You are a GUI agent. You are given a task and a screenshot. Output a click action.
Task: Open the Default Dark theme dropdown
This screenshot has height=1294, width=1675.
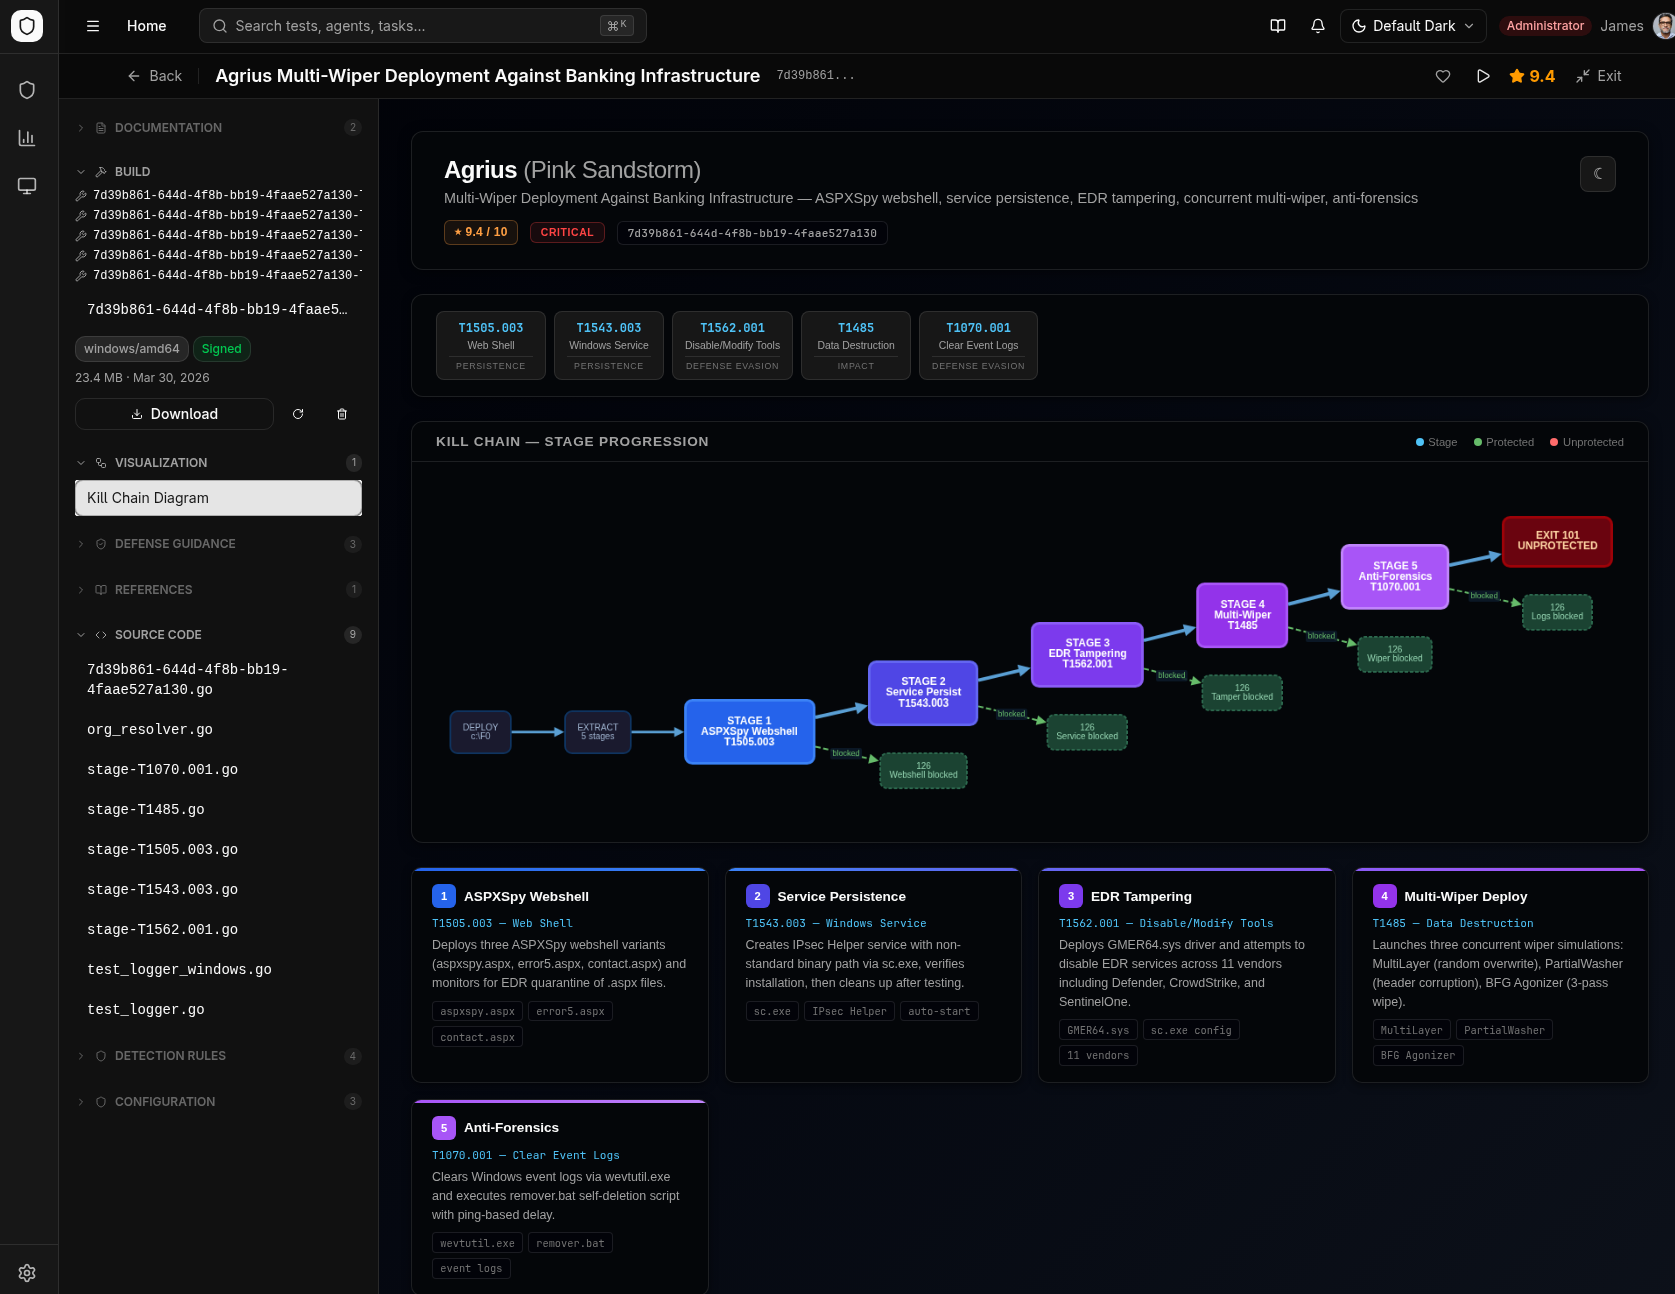pyautogui.click(x=1413, y=26)
